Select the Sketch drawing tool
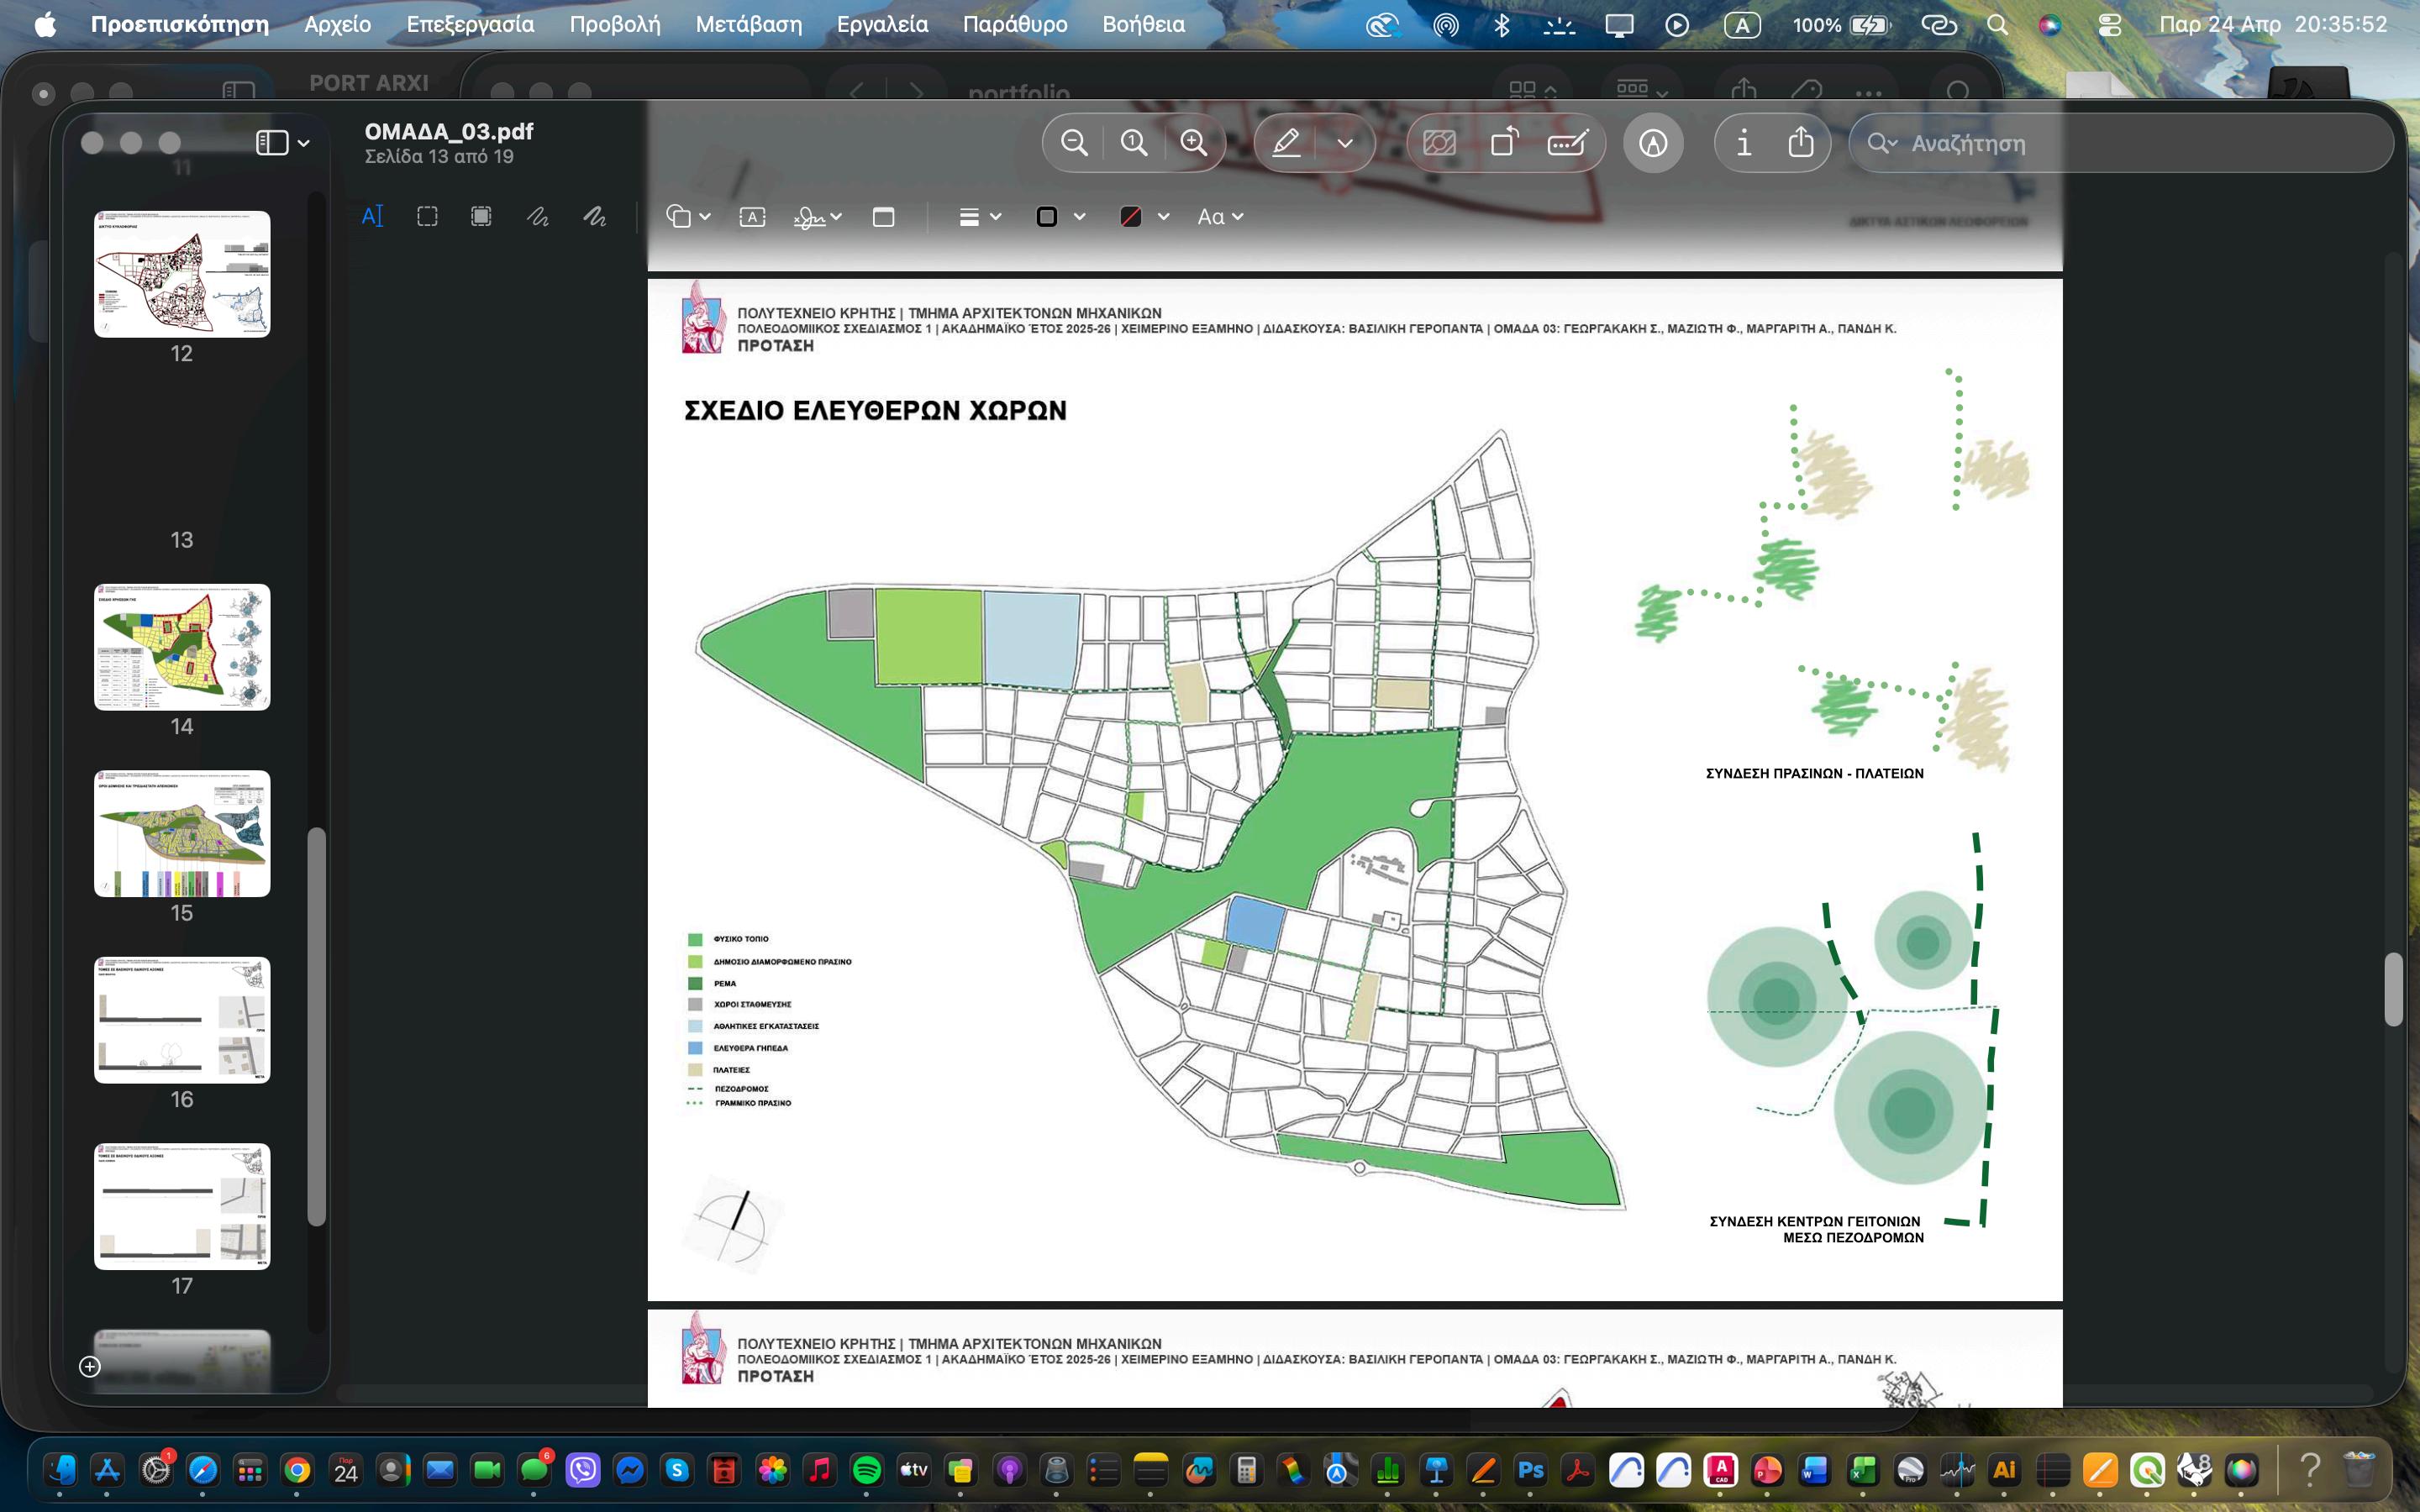This screenshot has height=1512, width=2420. click(x=538, y=217)
